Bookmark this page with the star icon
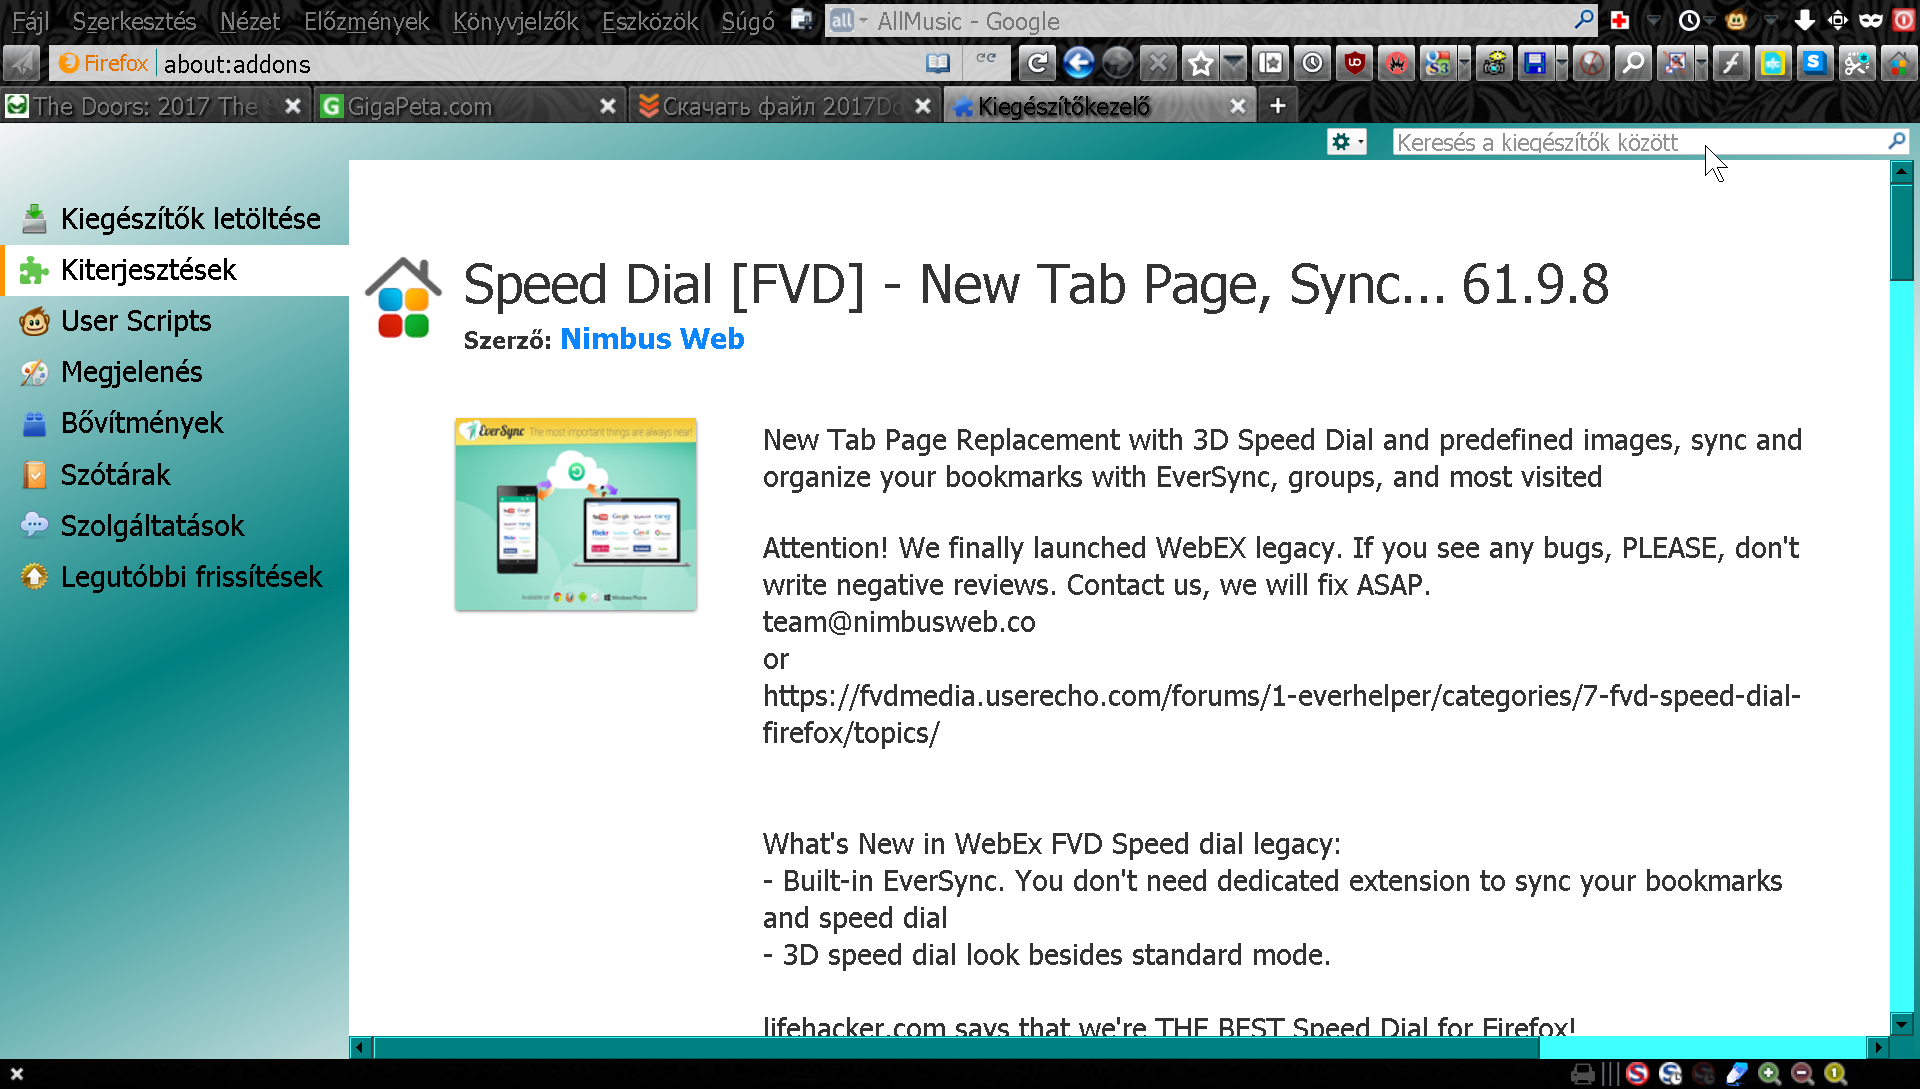The height and width of the screenshot is (1089, 1920). click(1200, 64)
